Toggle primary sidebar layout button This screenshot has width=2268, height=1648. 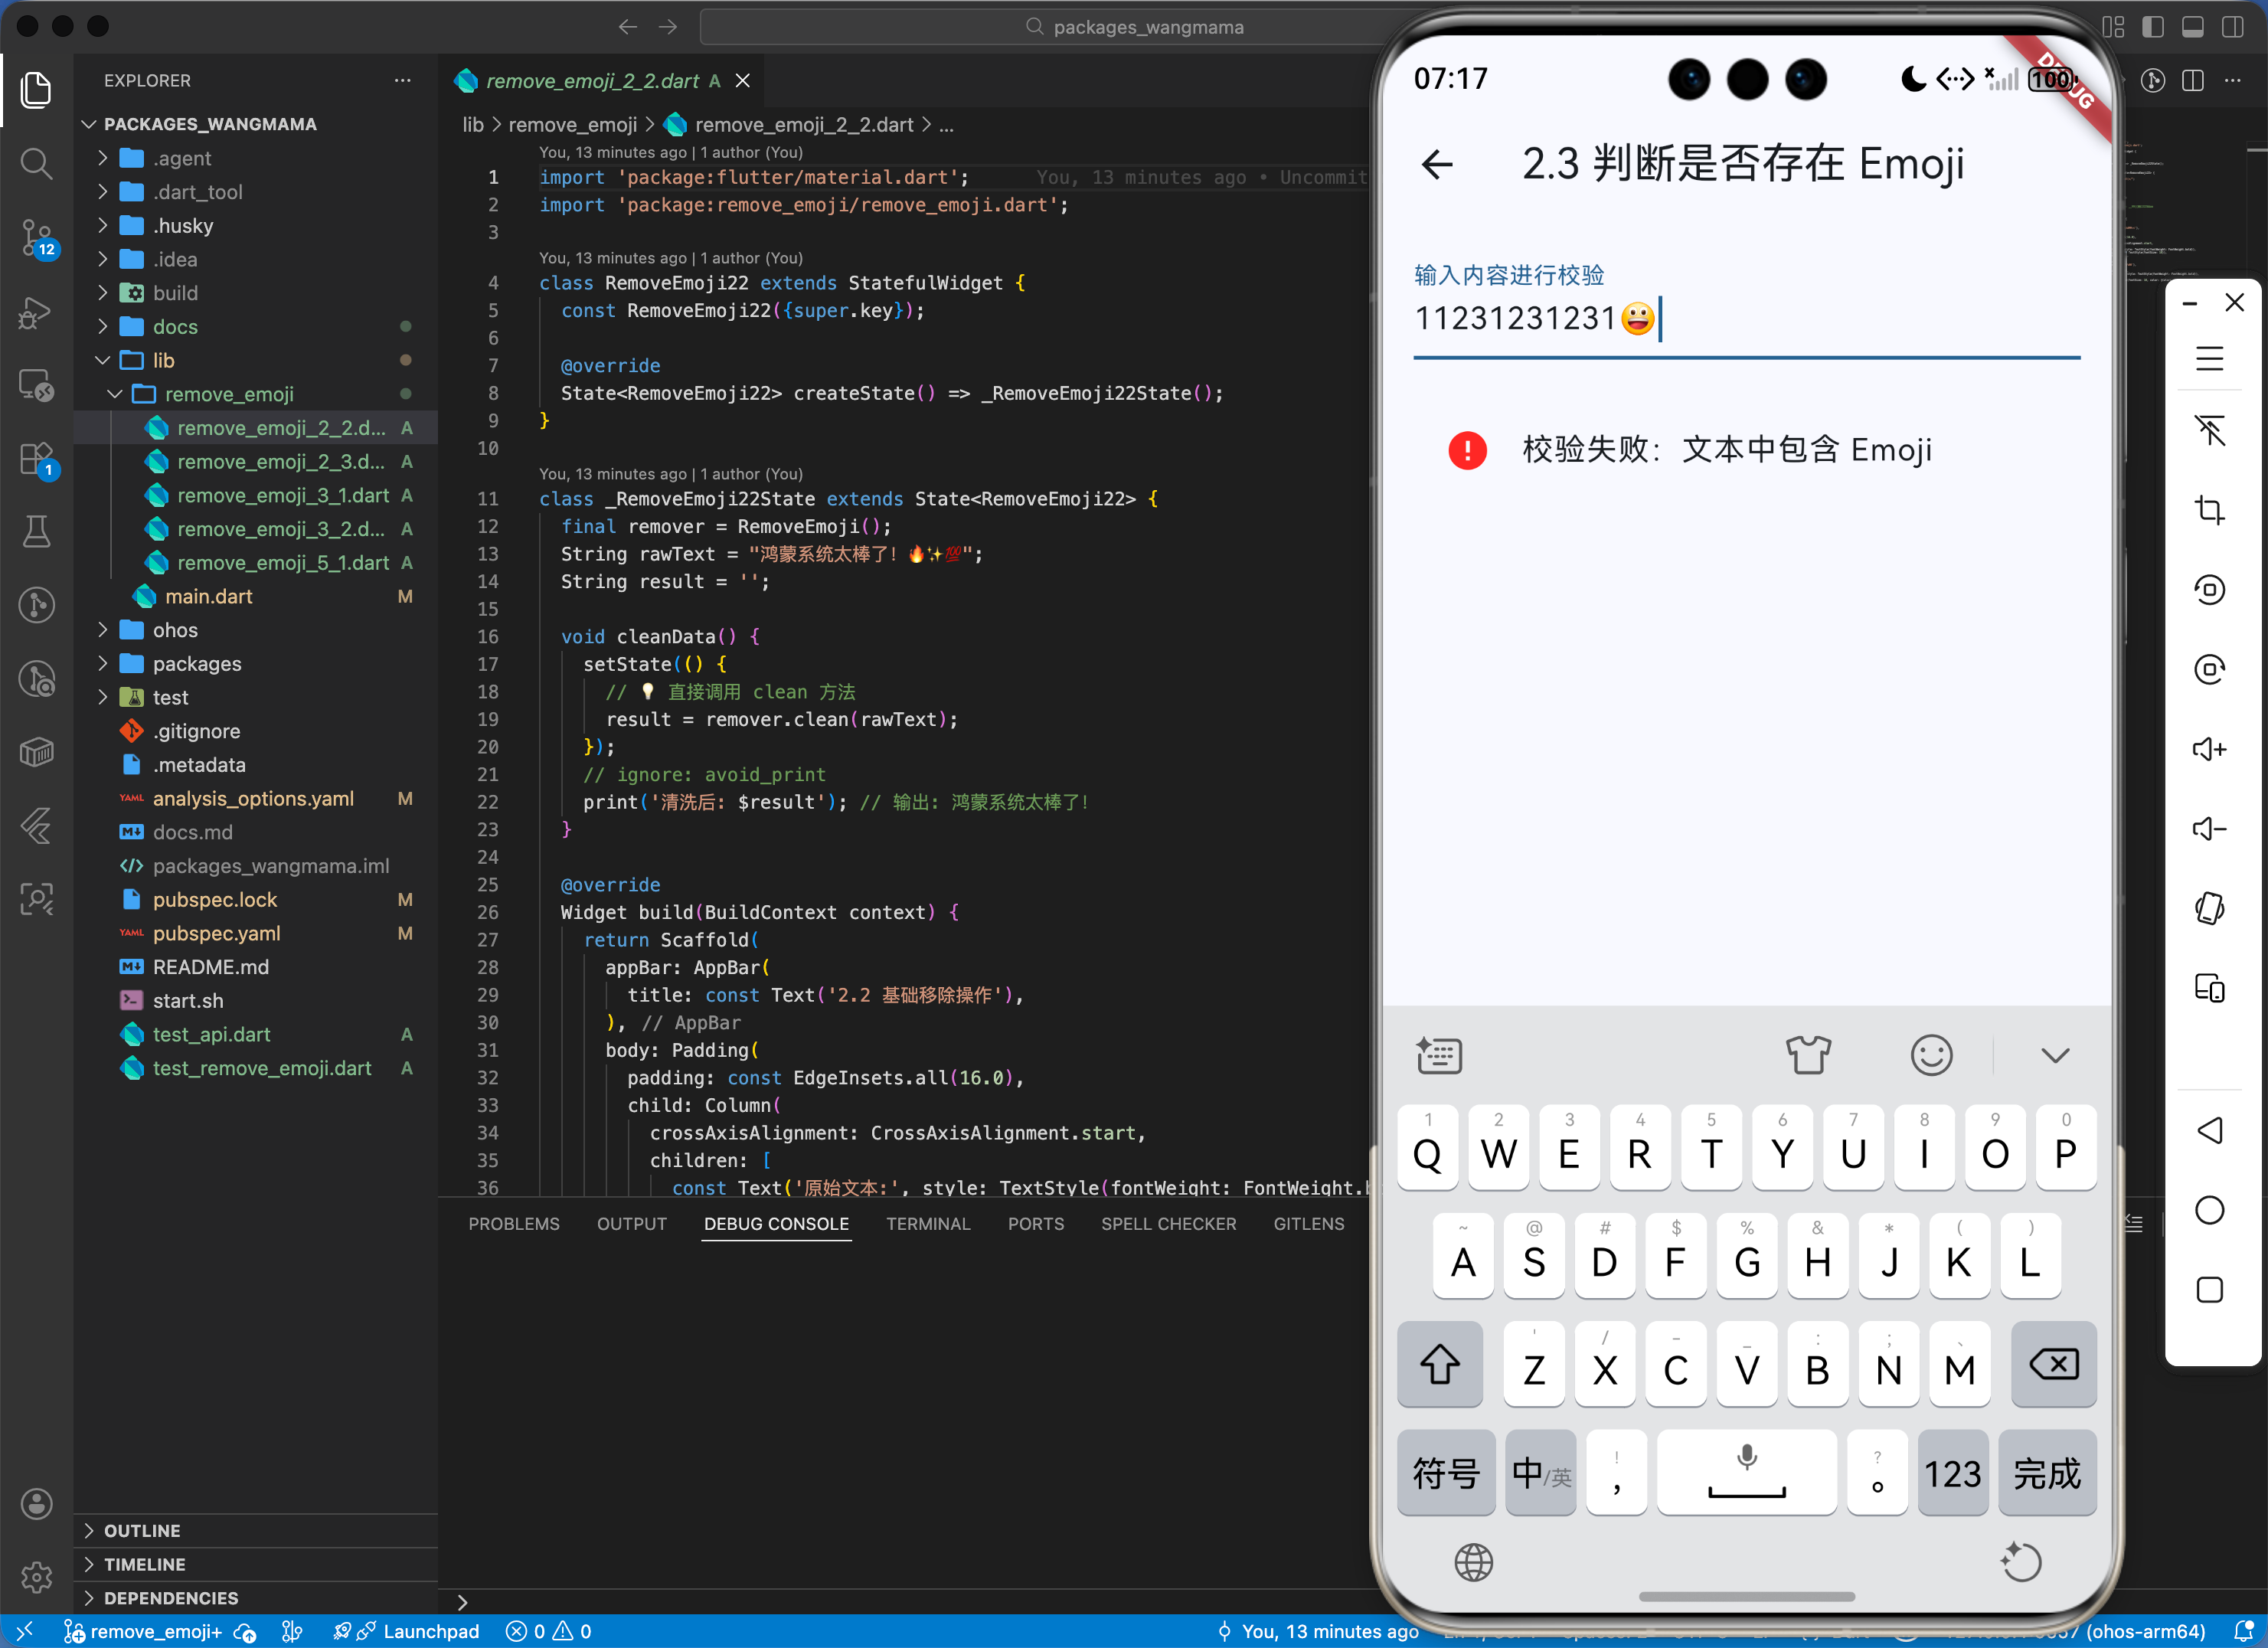pos(2152,27)
